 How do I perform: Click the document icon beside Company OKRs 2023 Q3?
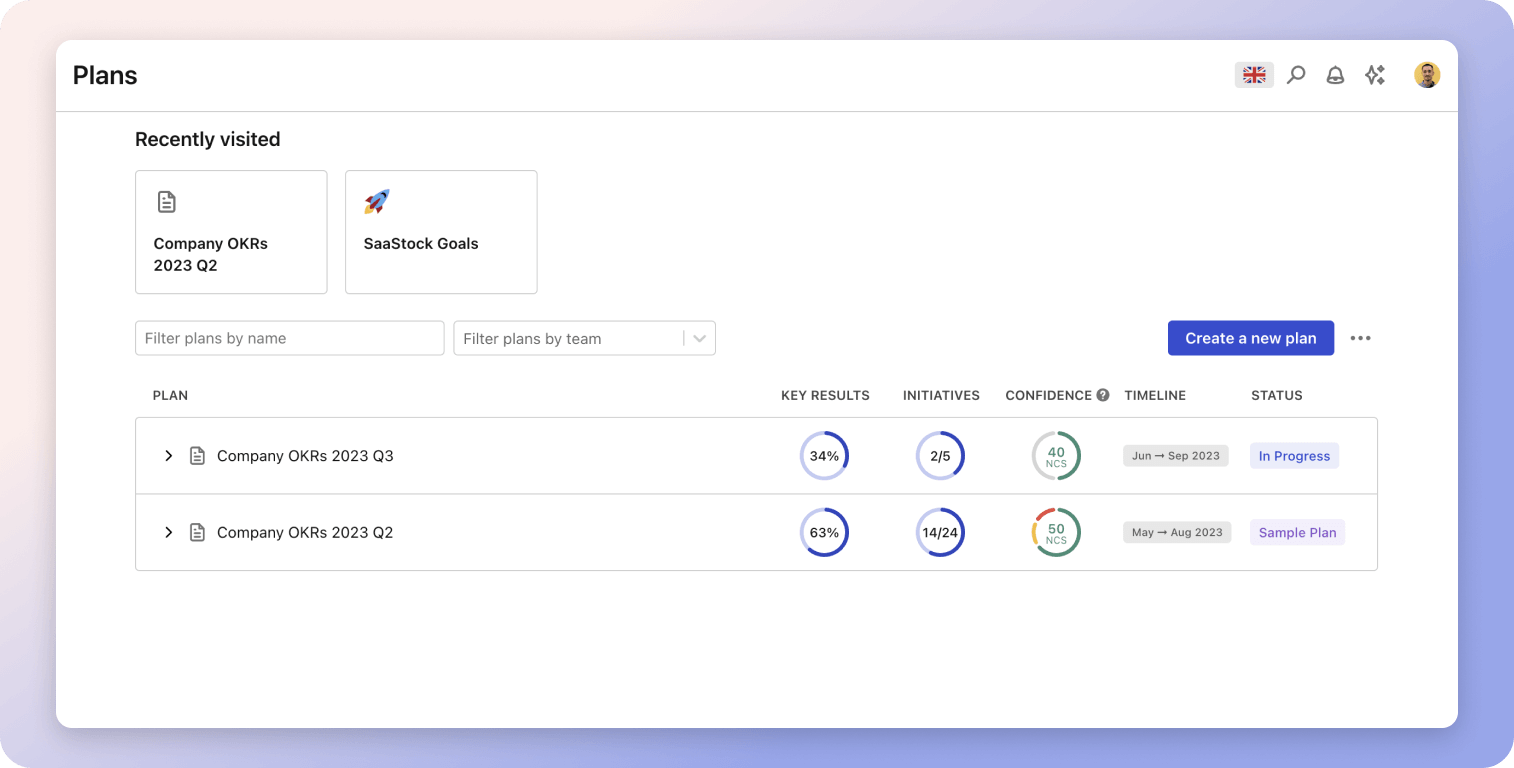[198, 456]
